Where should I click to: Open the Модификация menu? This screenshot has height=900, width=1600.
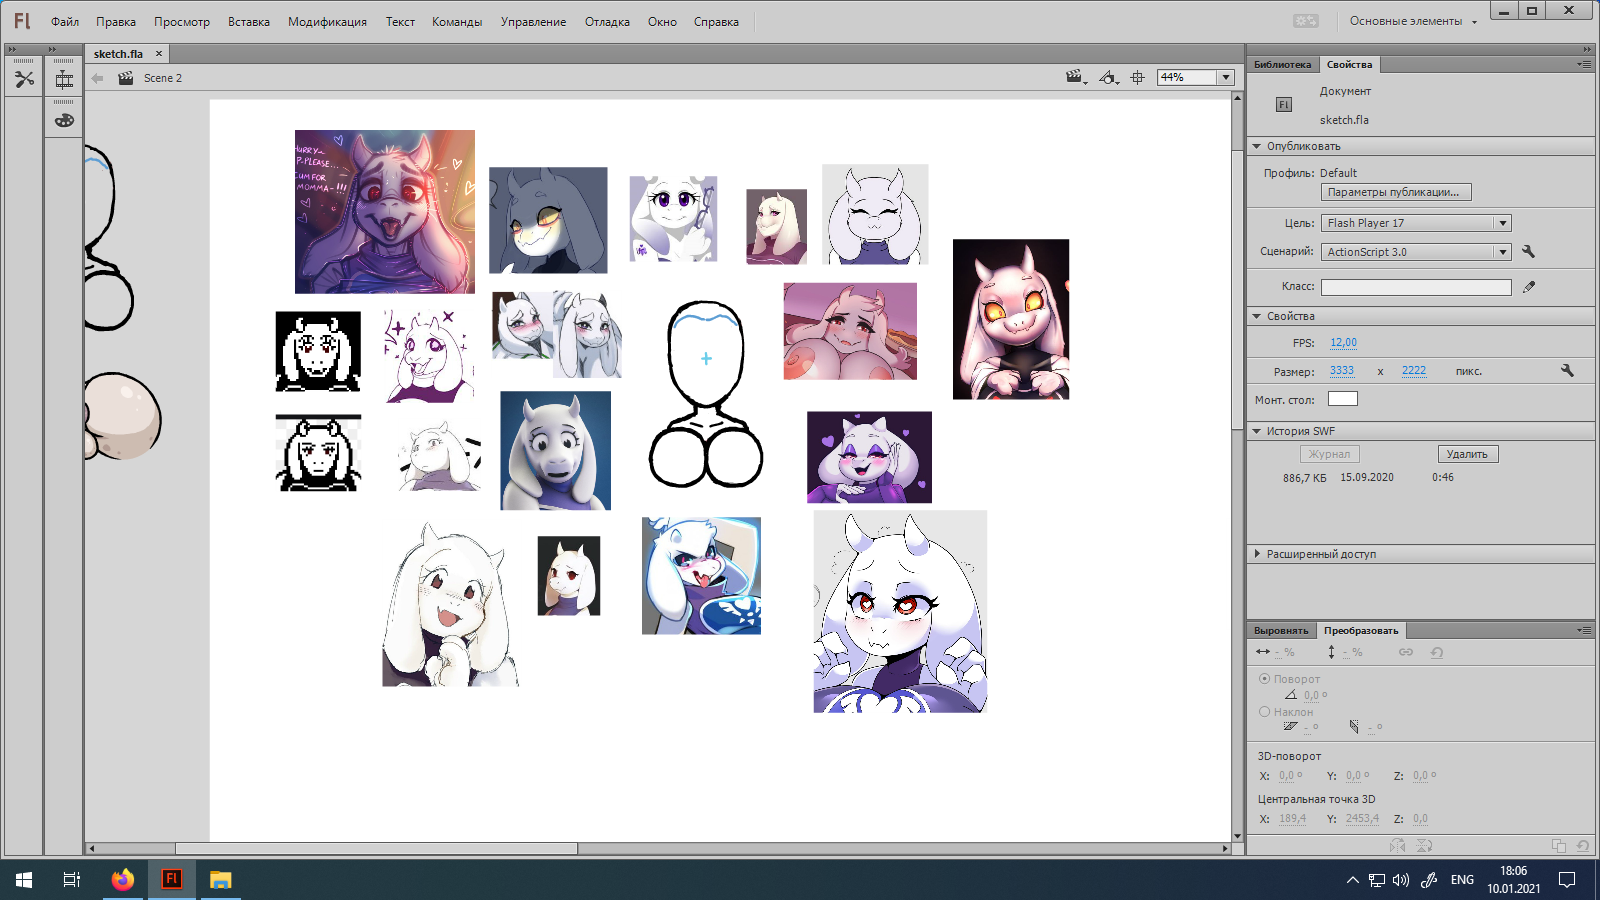click(327, 22)
